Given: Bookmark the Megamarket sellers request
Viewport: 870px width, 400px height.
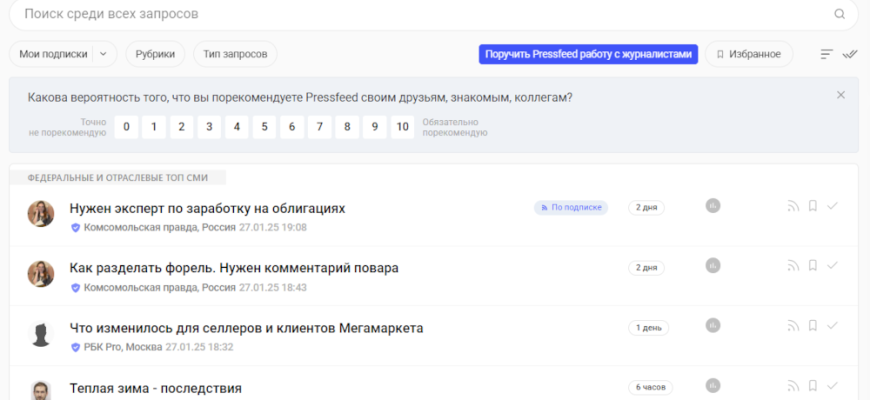Looking at the screenshot, I should pos(813,326).
